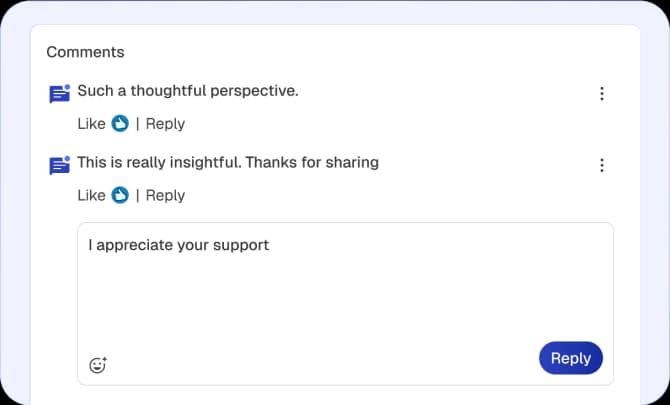The width and height of the screenshot is (670, 405).
Task: Click the thumbs-up icon under "This is really insightful"
Action: coord(120,195)
